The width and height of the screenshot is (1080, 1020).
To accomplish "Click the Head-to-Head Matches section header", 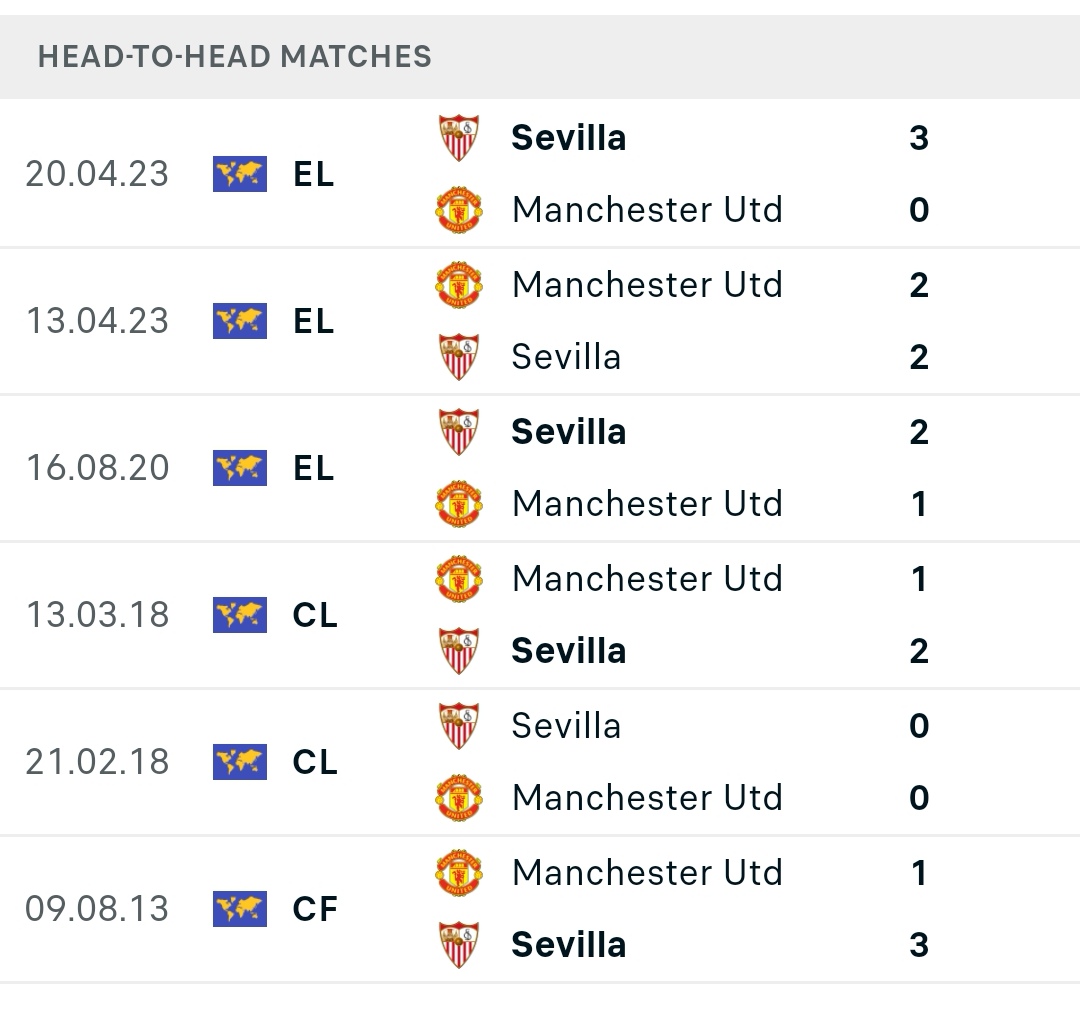I will point(235,56).
